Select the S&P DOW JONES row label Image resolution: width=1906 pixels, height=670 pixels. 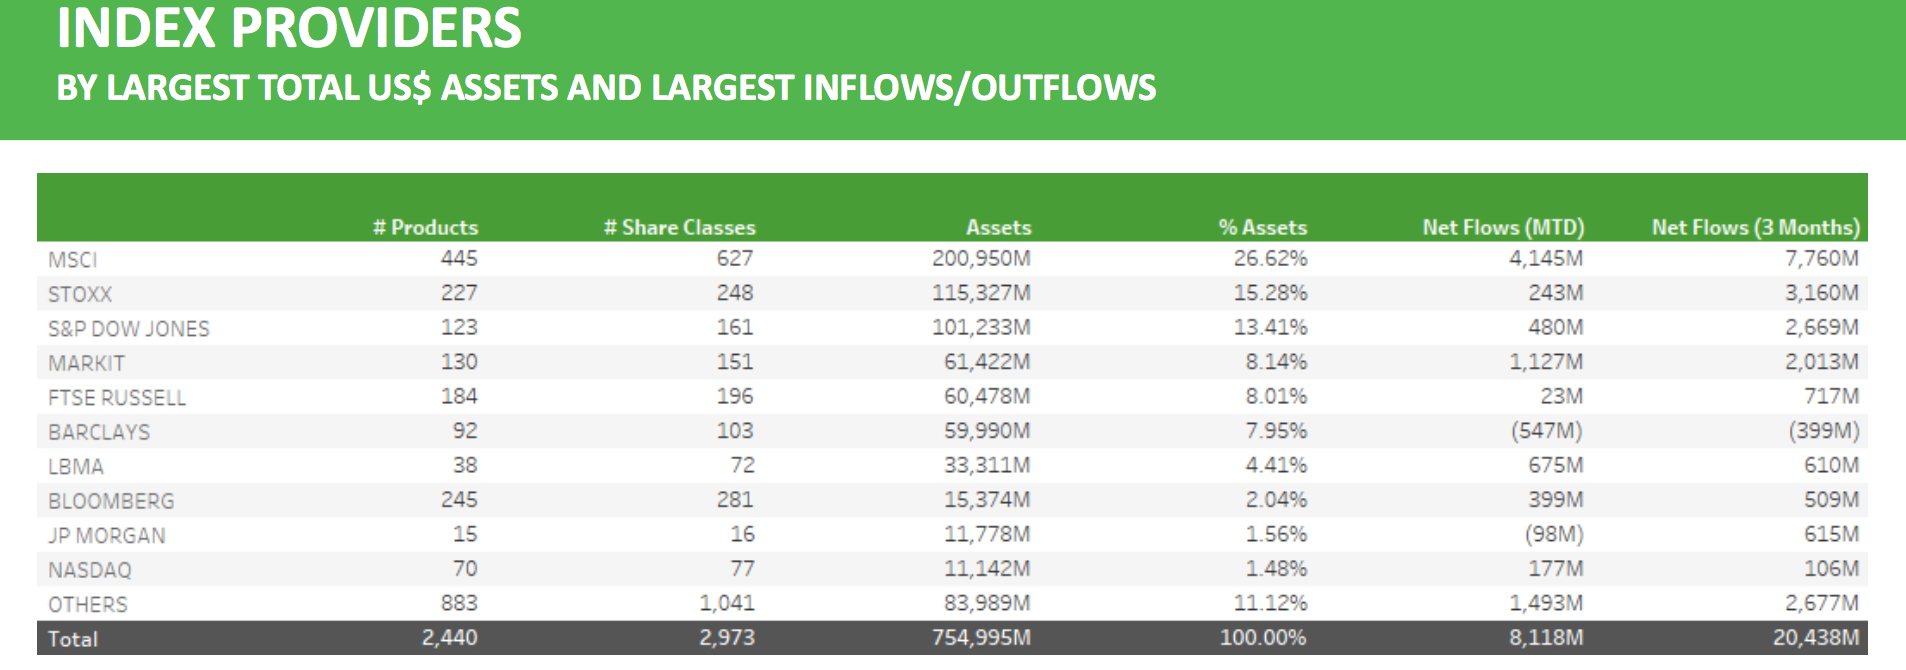(x=129, y=329)
